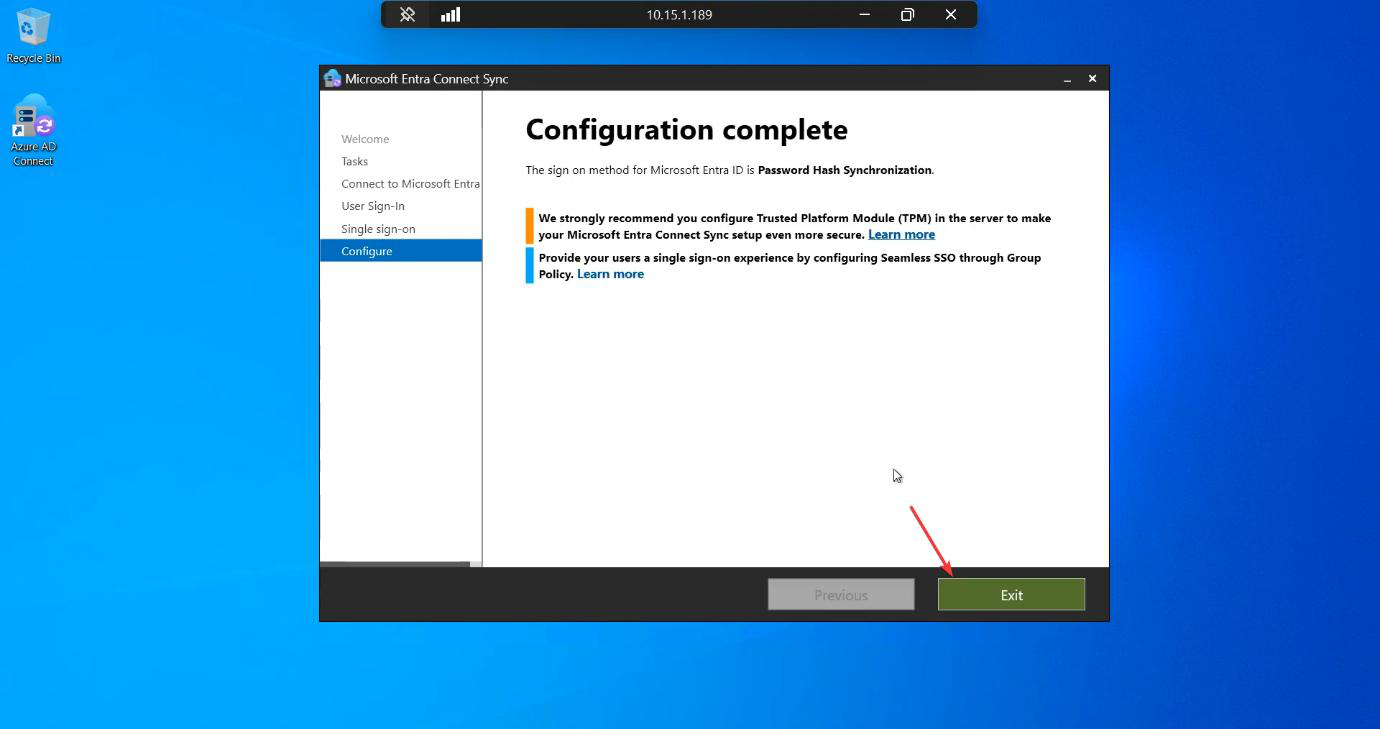Viewport: 1380px width, 729px height.
Task: Click the signal strength icon in session bar
Action: coord(450,14)
